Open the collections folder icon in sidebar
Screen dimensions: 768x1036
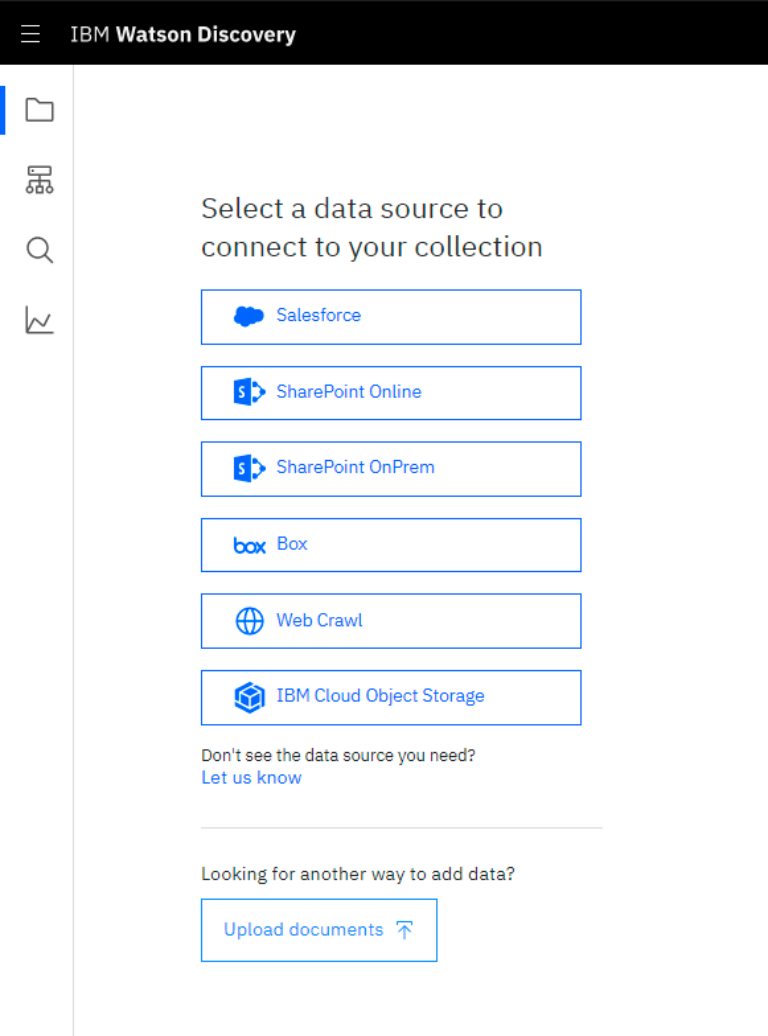point(40,110)
